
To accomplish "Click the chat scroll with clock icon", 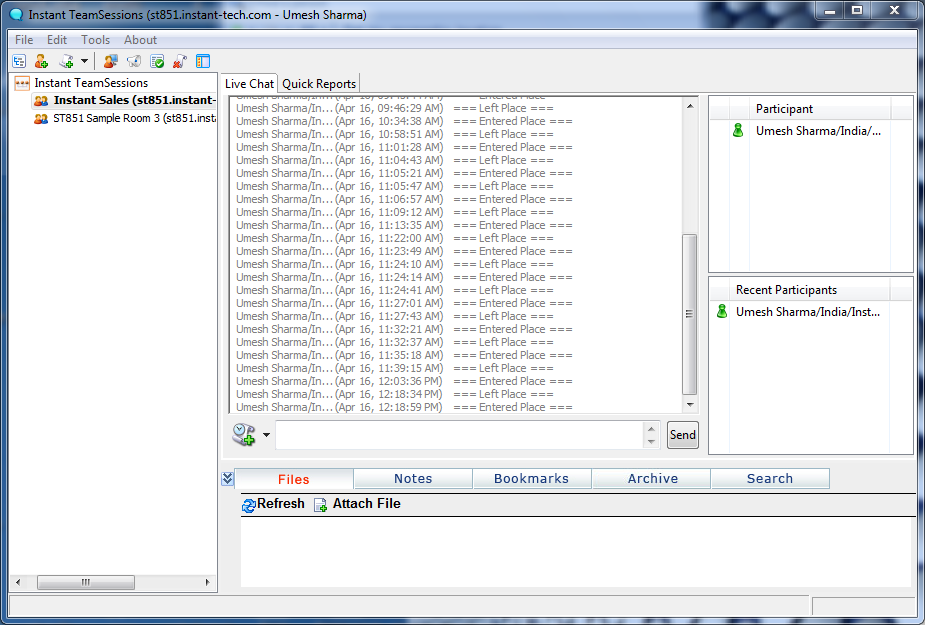I will (x=244, y=435).
